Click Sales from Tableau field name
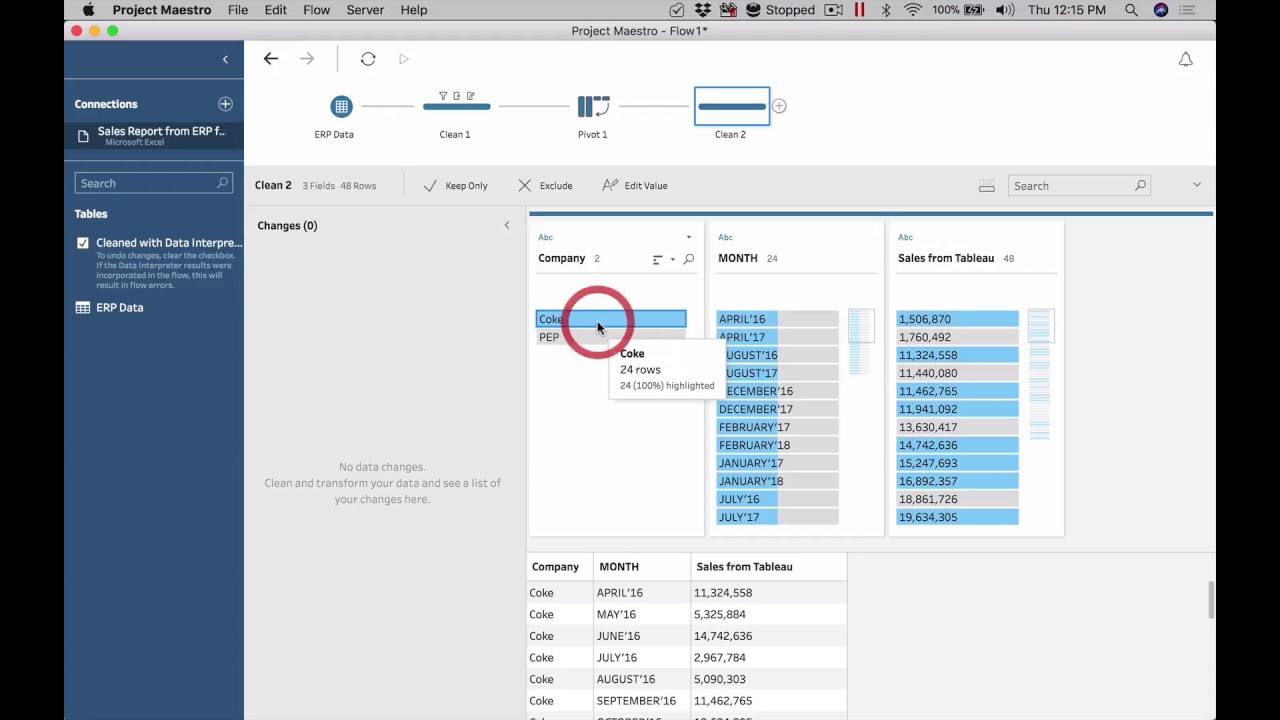Image resolution: width=1280 pixels, height=720 pixels. point(946,258)
